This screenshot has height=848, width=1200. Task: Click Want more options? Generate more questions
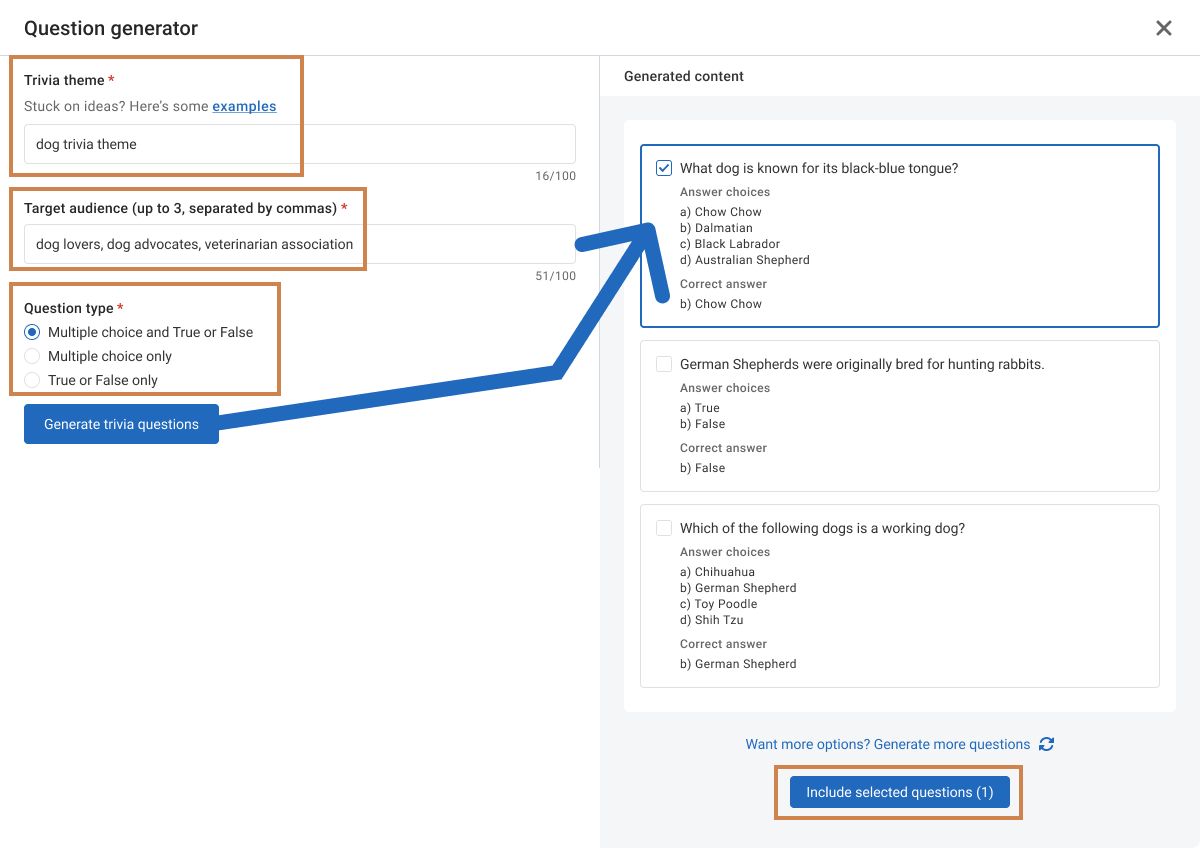(887, 744)
